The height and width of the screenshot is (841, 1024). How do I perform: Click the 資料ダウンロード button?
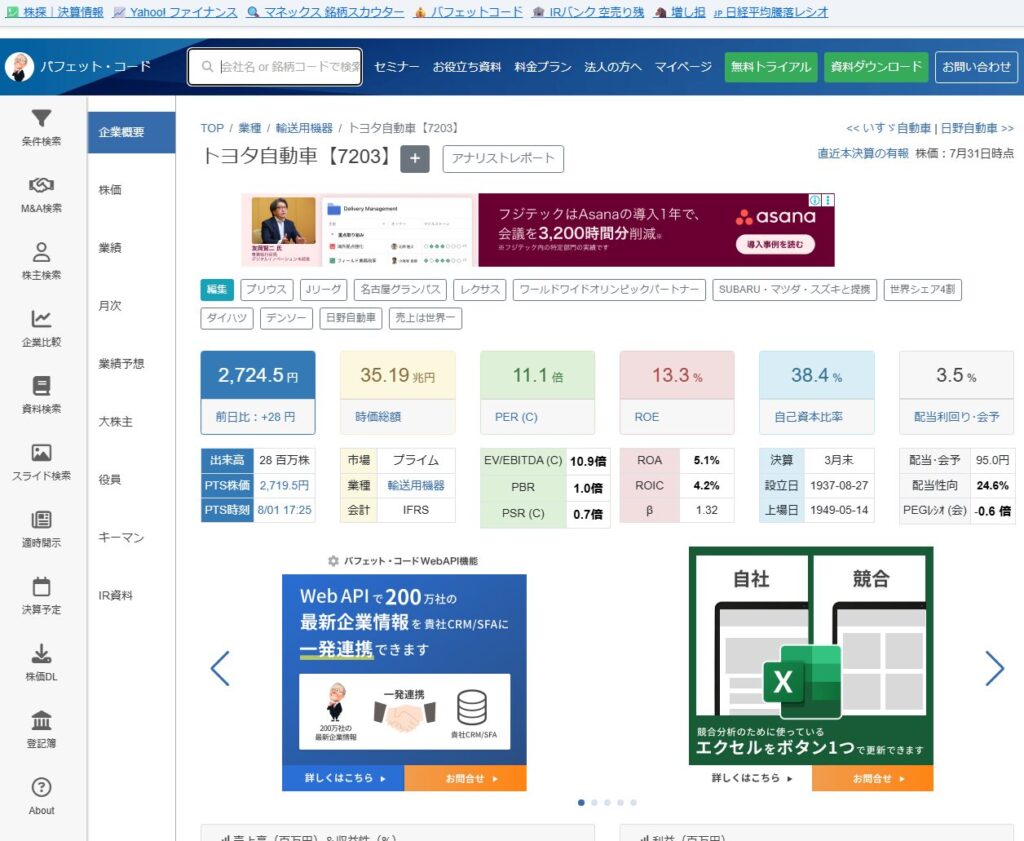click(876, 67)
